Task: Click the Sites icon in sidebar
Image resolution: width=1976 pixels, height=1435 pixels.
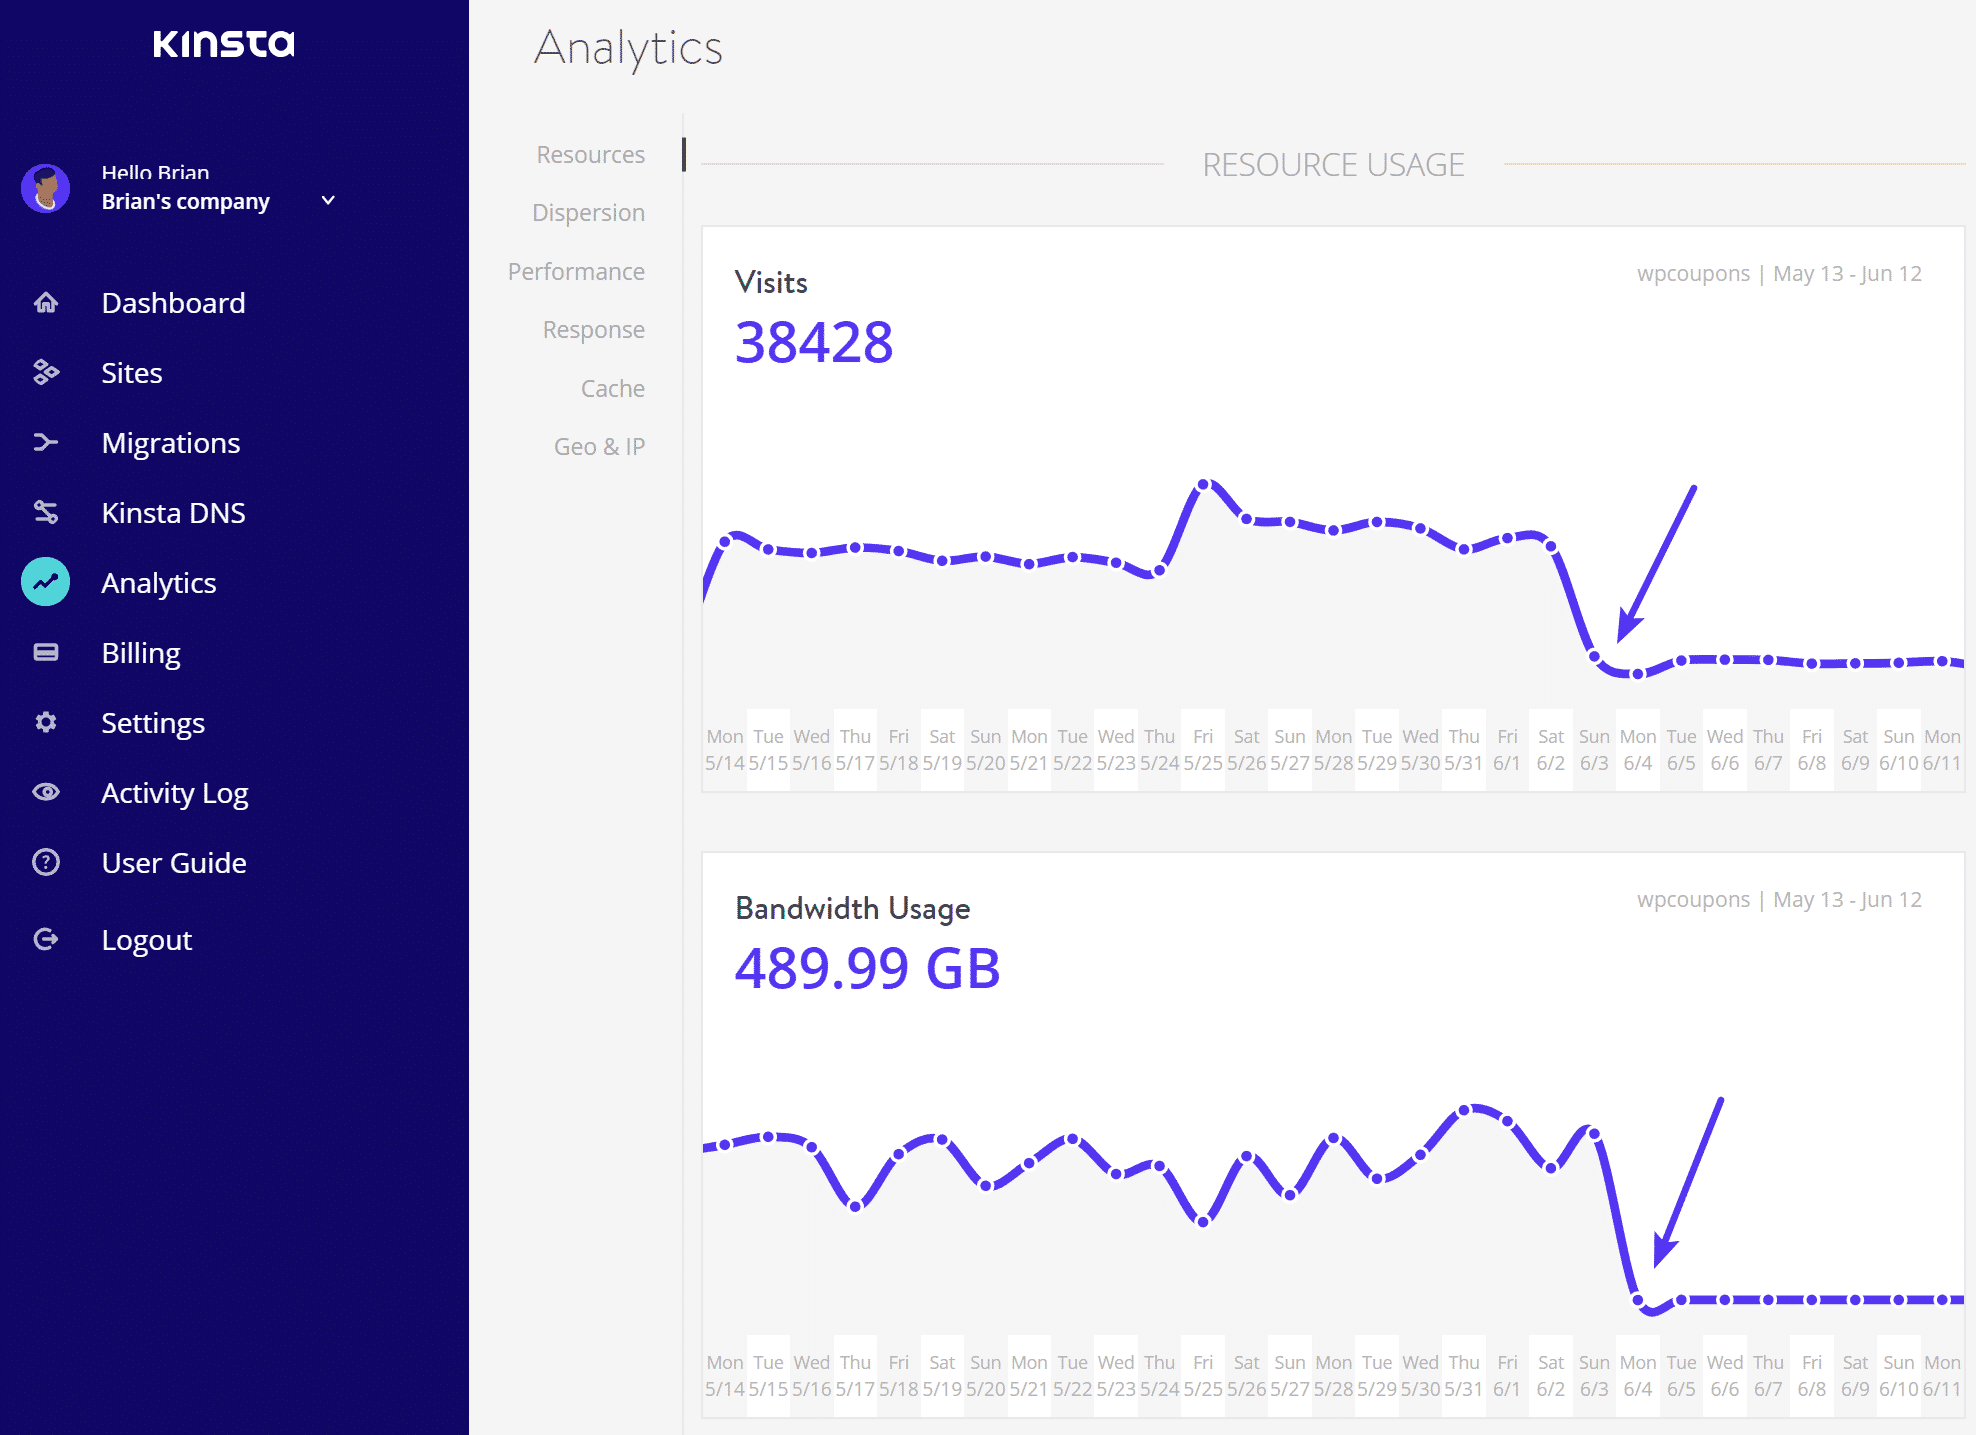Action: pos(44,371)
